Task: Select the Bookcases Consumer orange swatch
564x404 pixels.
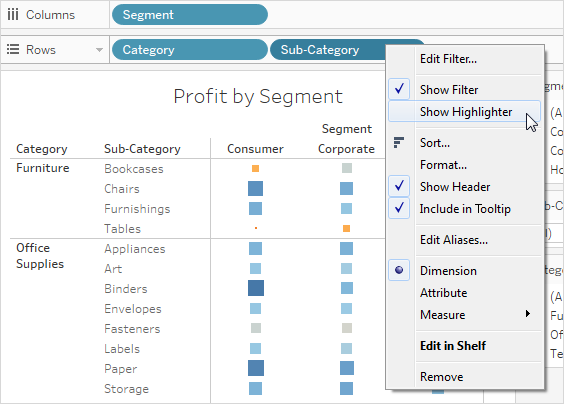Action: coord(255,168)
